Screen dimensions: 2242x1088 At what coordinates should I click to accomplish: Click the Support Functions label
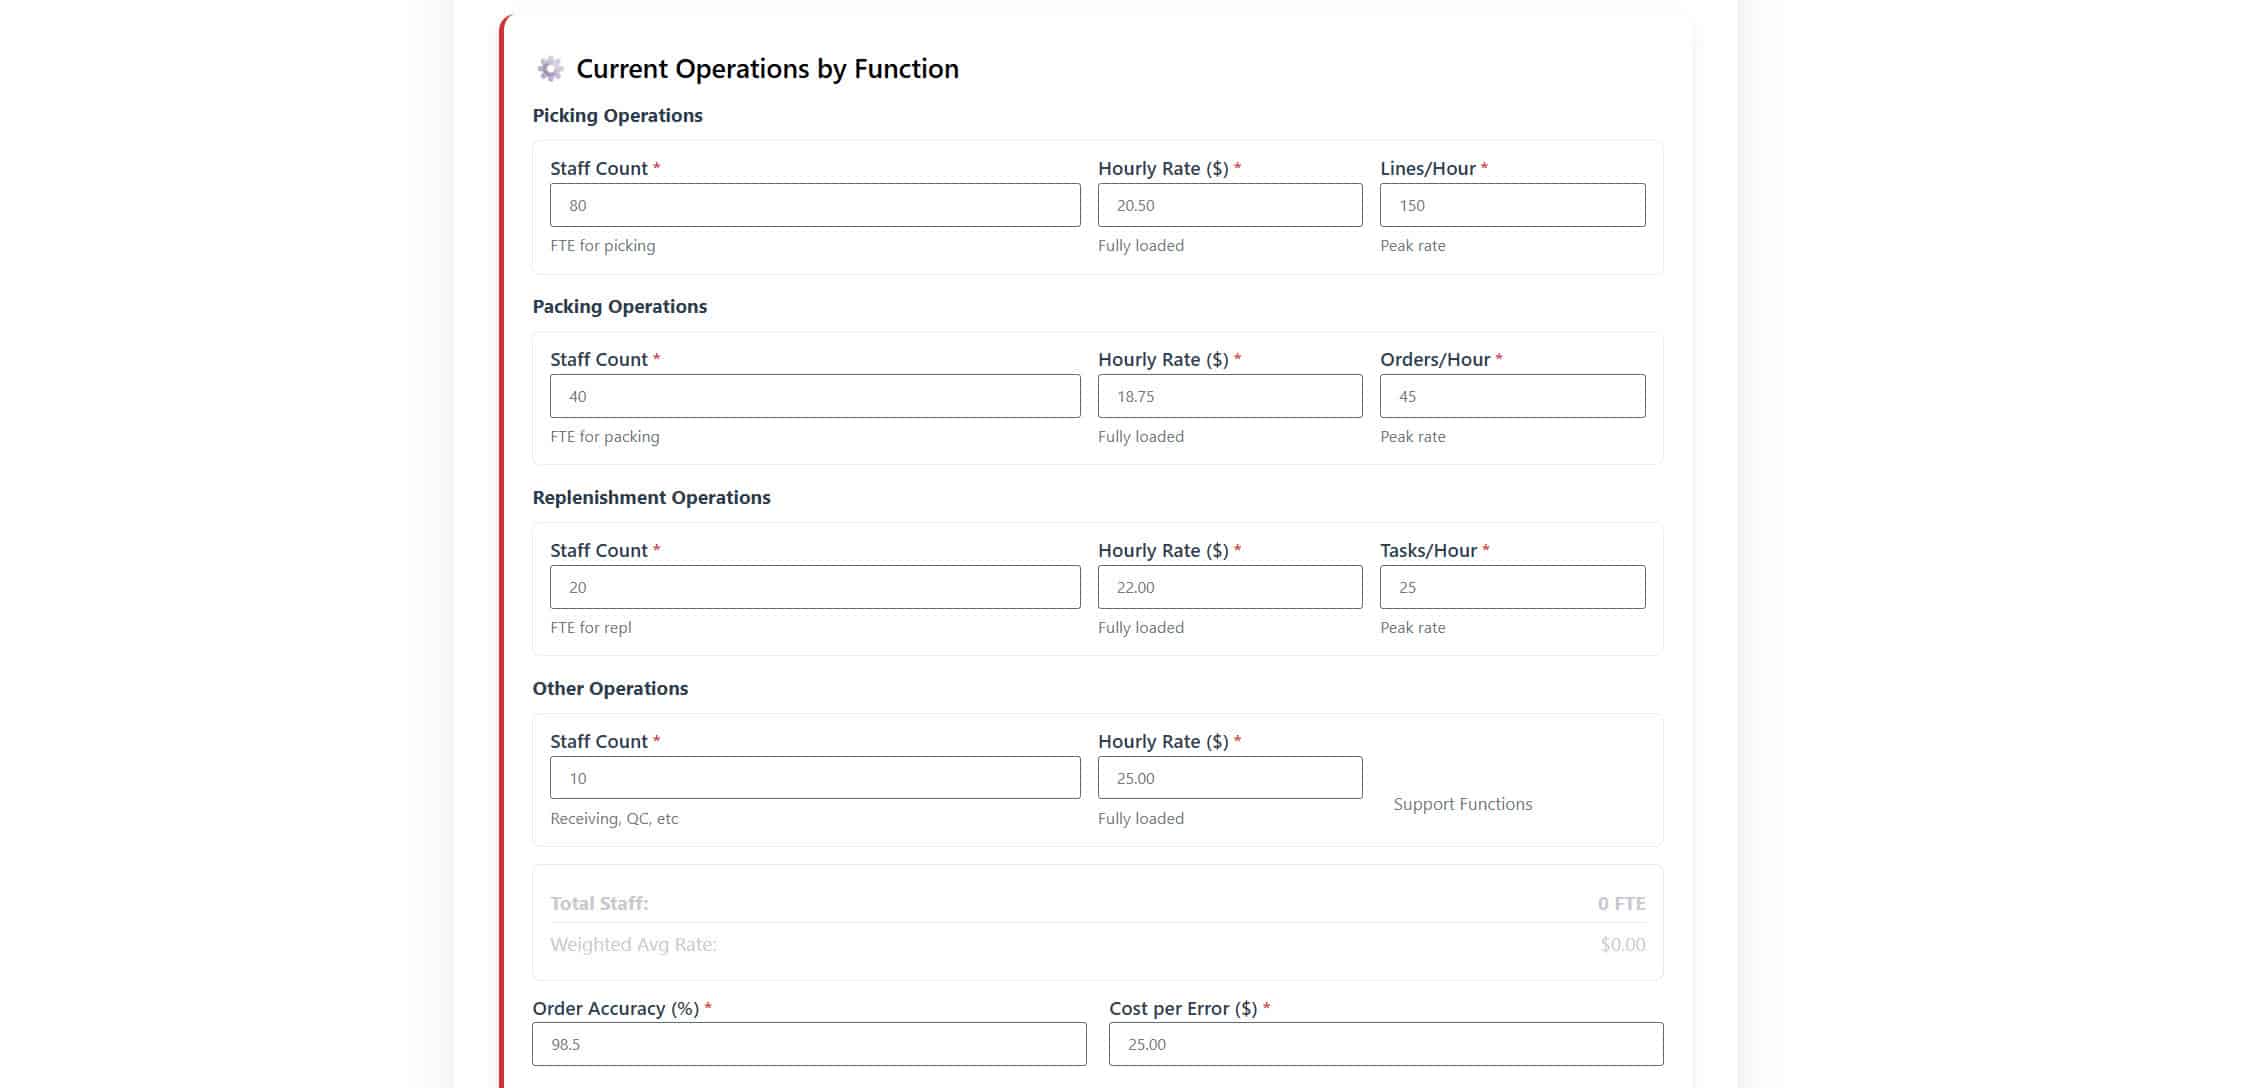tap(1462, 804)
